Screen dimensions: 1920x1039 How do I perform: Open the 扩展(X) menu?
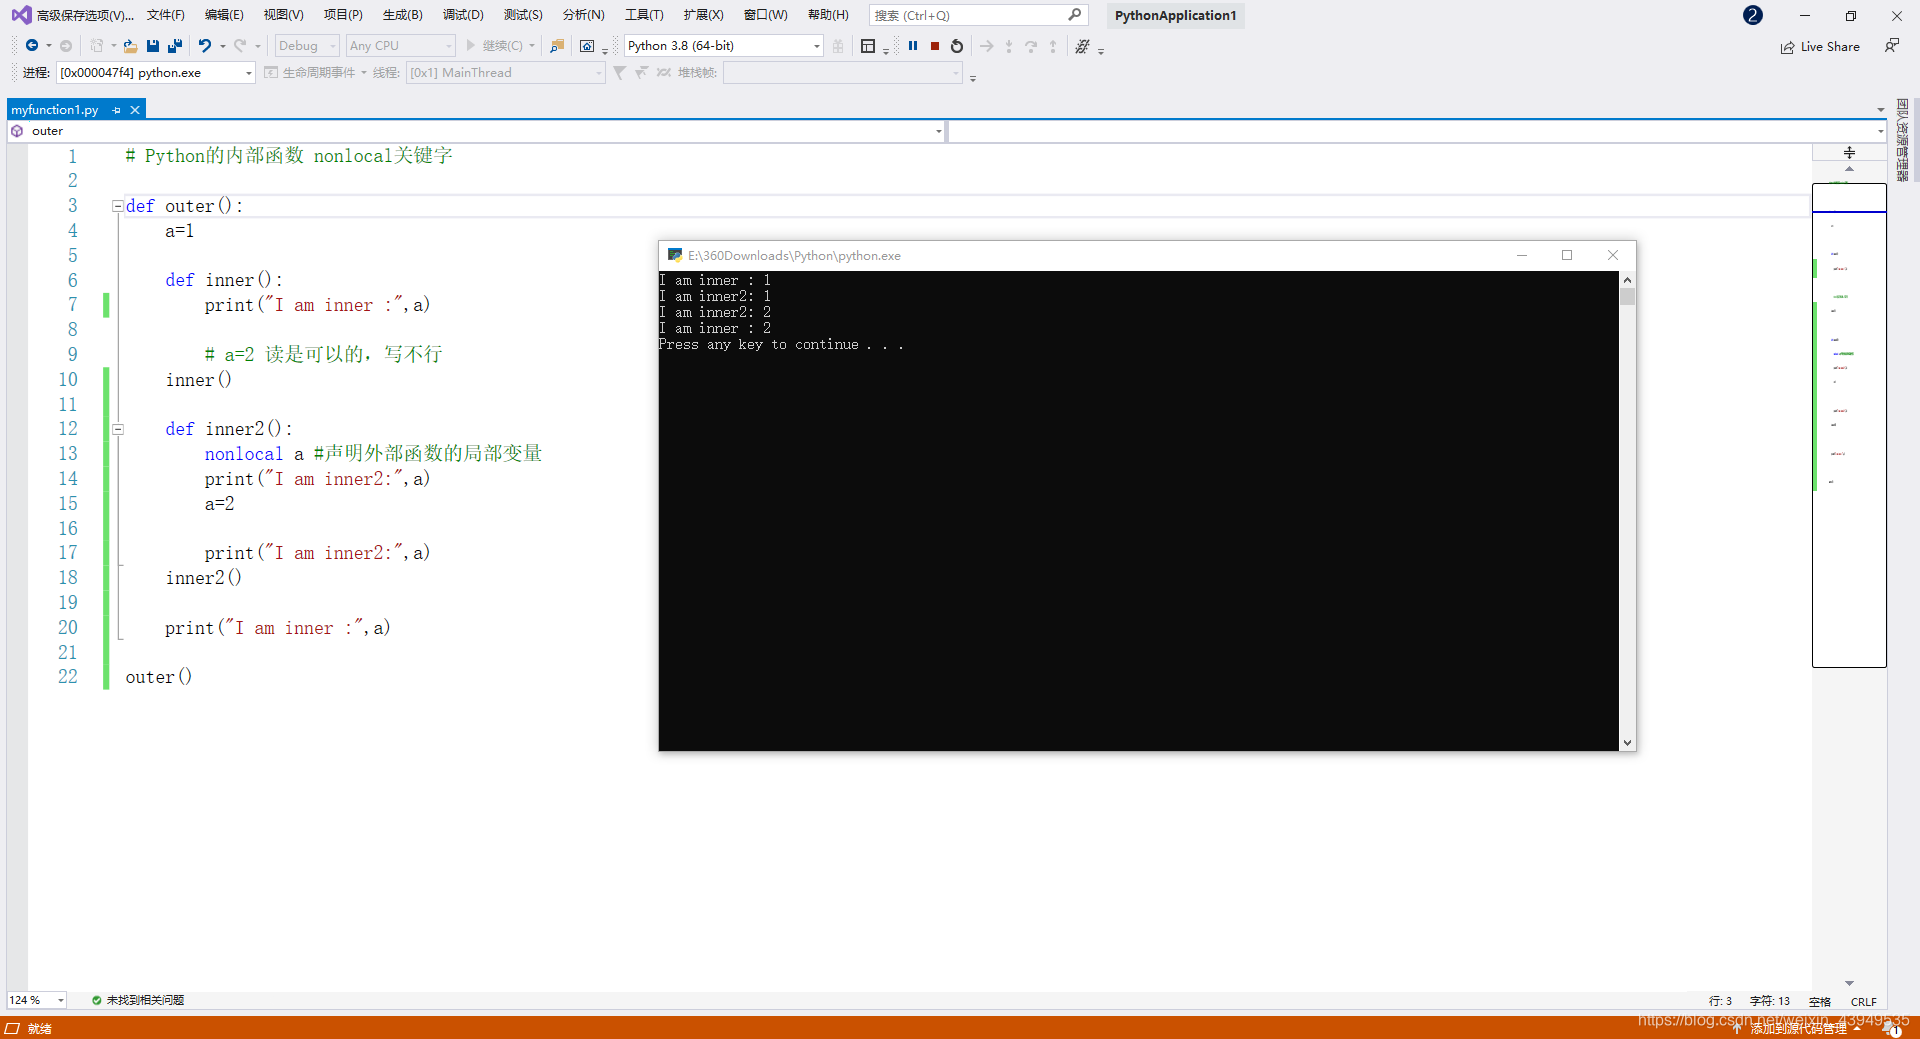703,15
